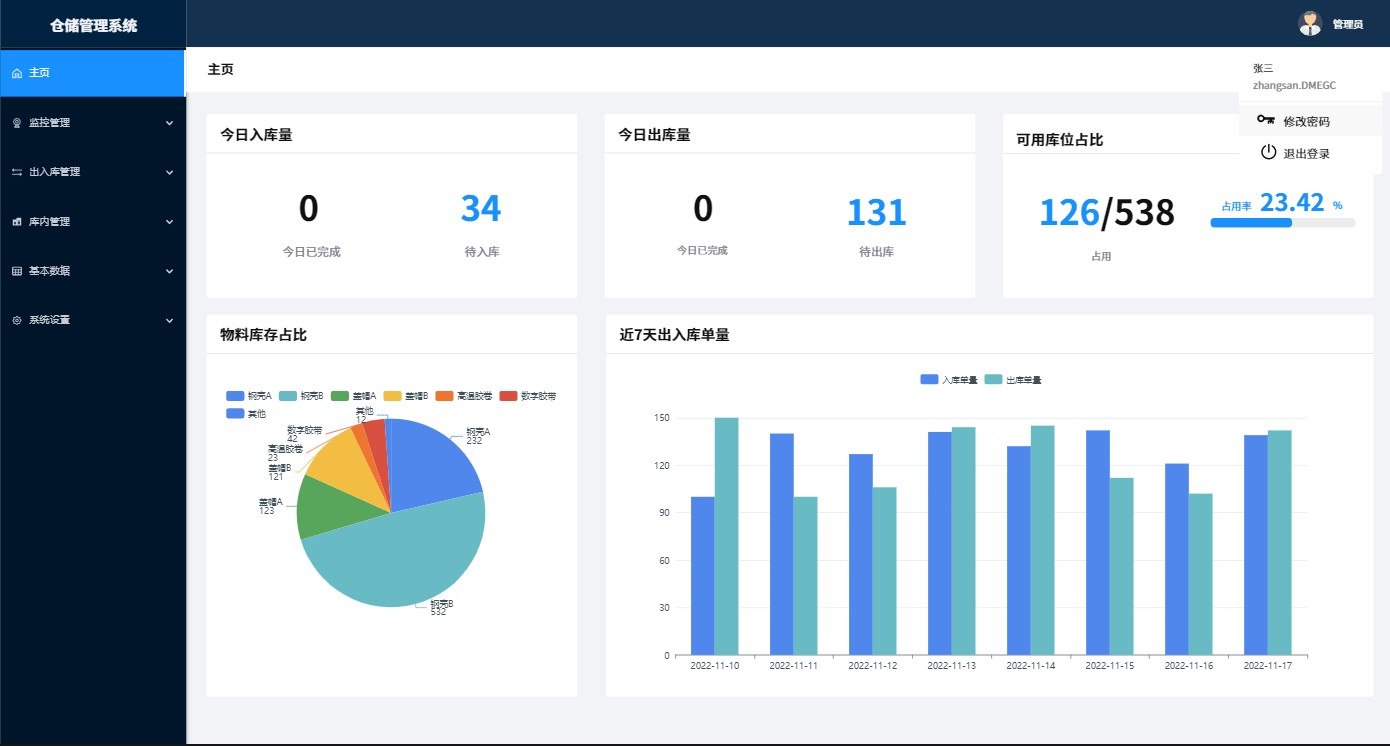Expand 系统设置 using its chevron arrow
The width and height of the screenshot is (1390, 746).
(169, 321)
